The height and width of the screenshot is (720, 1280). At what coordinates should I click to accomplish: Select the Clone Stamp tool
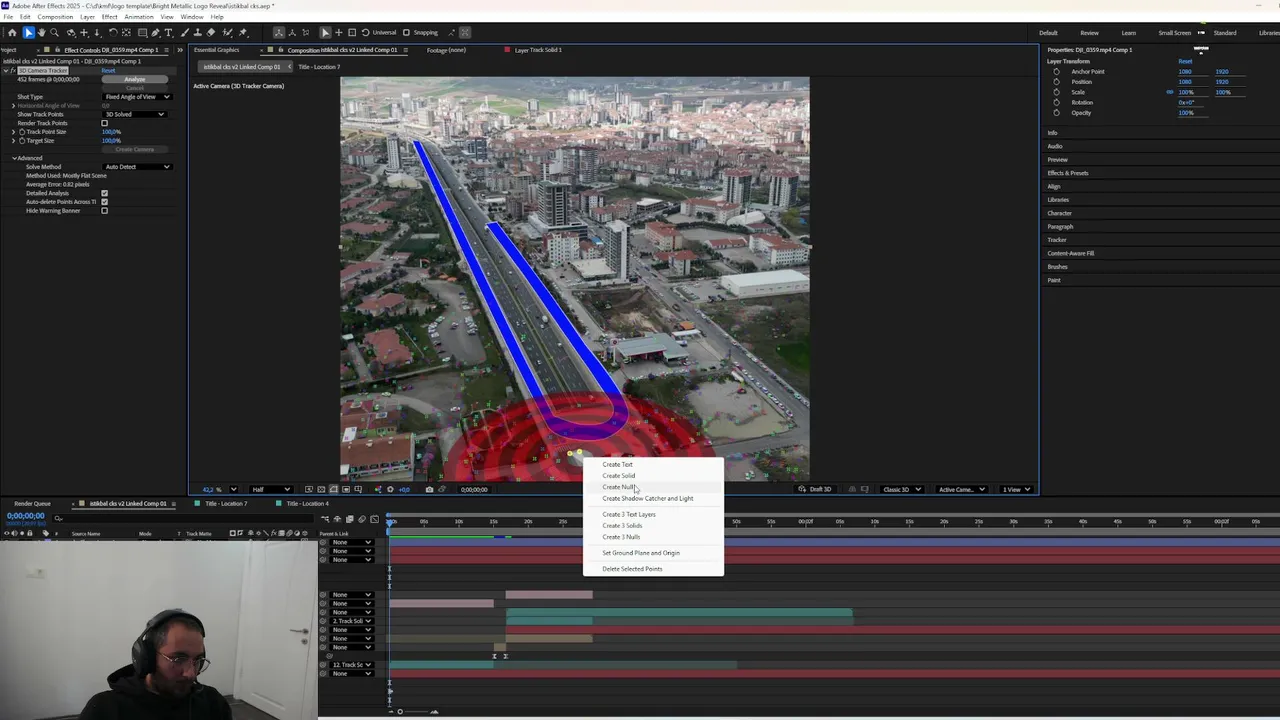[x=196, y=32]
